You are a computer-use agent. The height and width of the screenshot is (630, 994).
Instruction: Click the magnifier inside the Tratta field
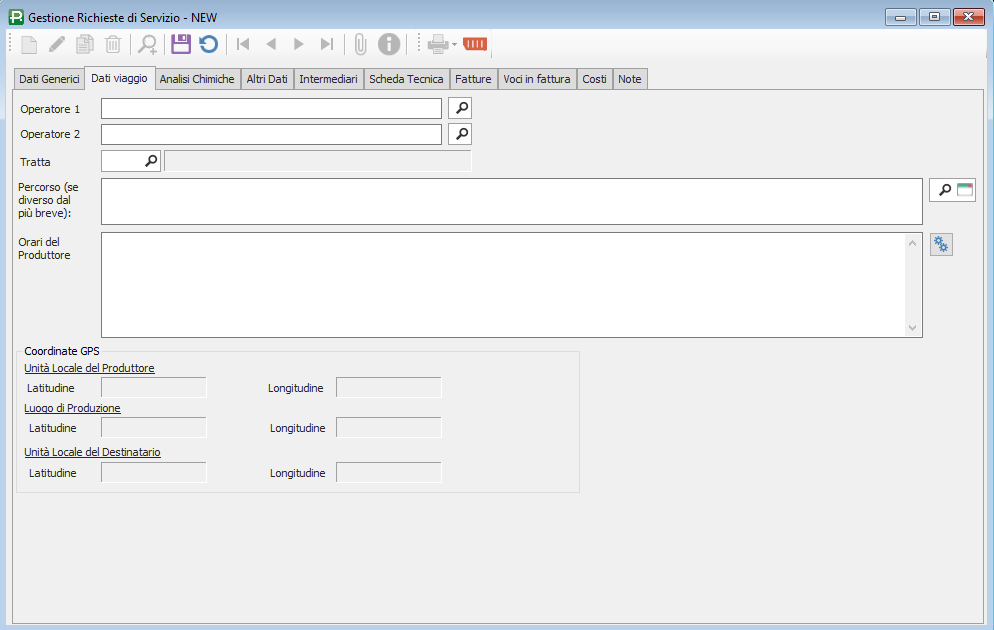[151, 160]
